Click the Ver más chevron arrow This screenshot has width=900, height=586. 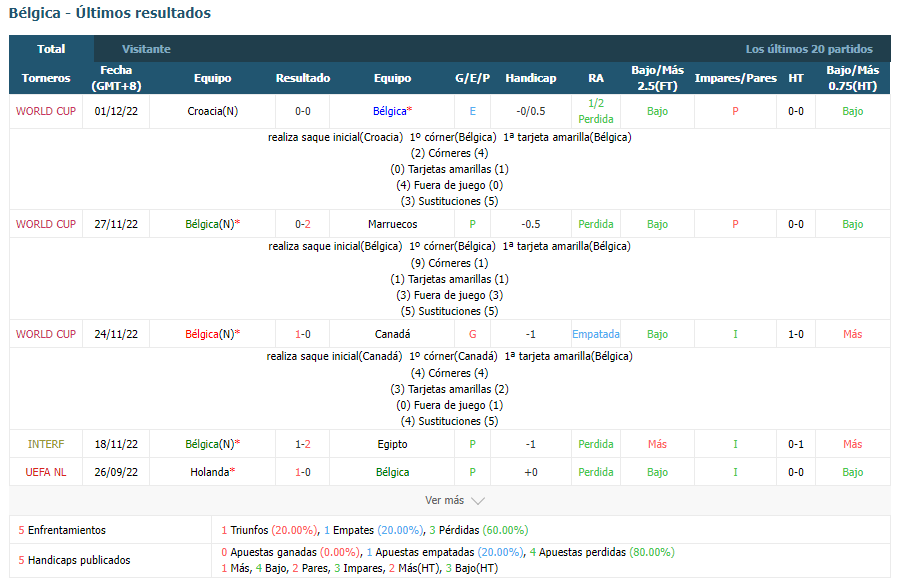pos(478,501)
